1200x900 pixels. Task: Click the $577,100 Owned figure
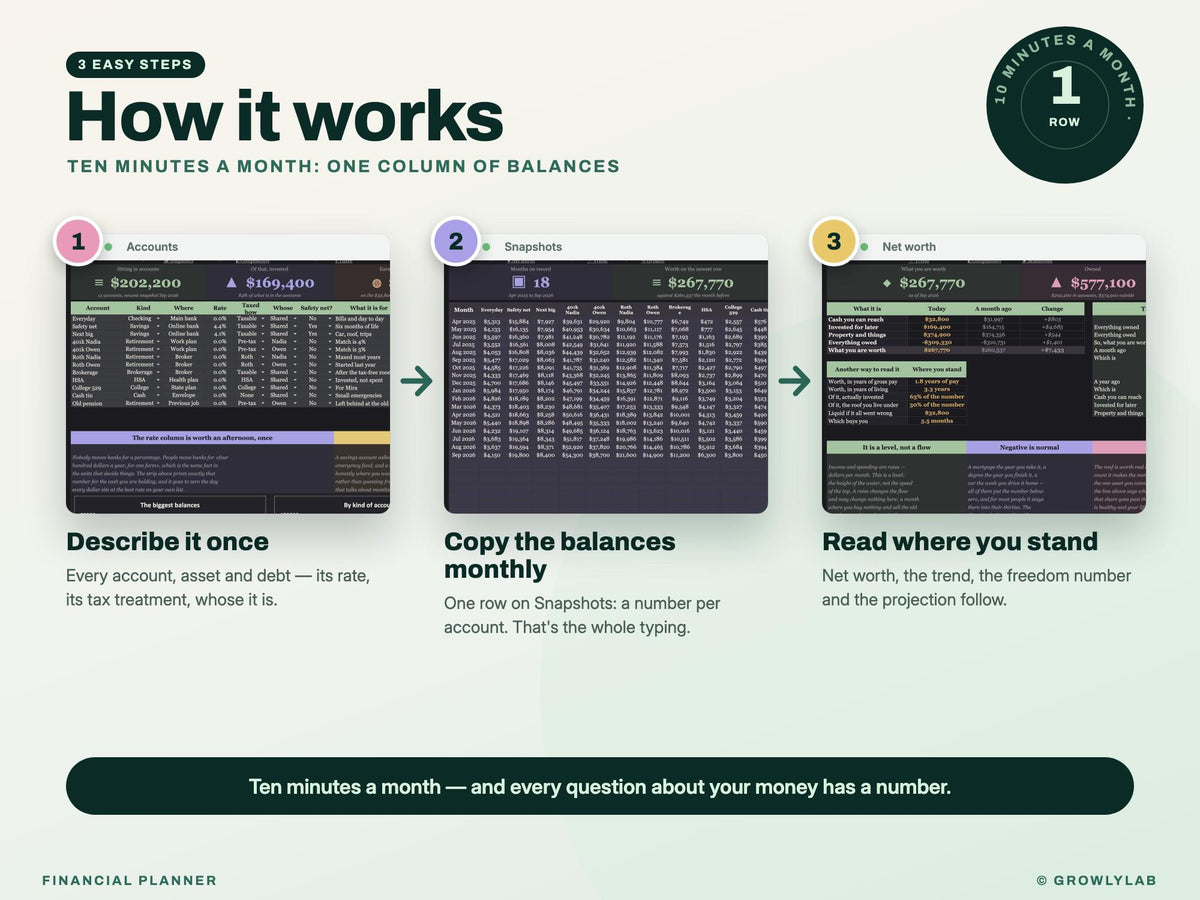[1103, 283]
